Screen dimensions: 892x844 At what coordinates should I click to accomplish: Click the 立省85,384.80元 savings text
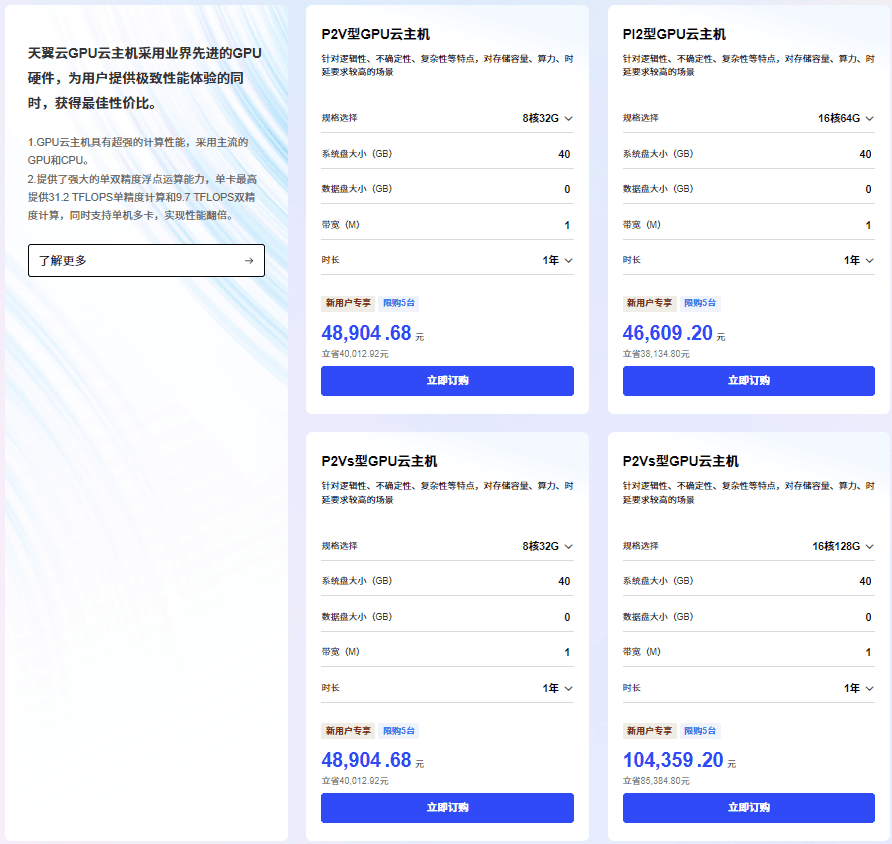(656, 781)
